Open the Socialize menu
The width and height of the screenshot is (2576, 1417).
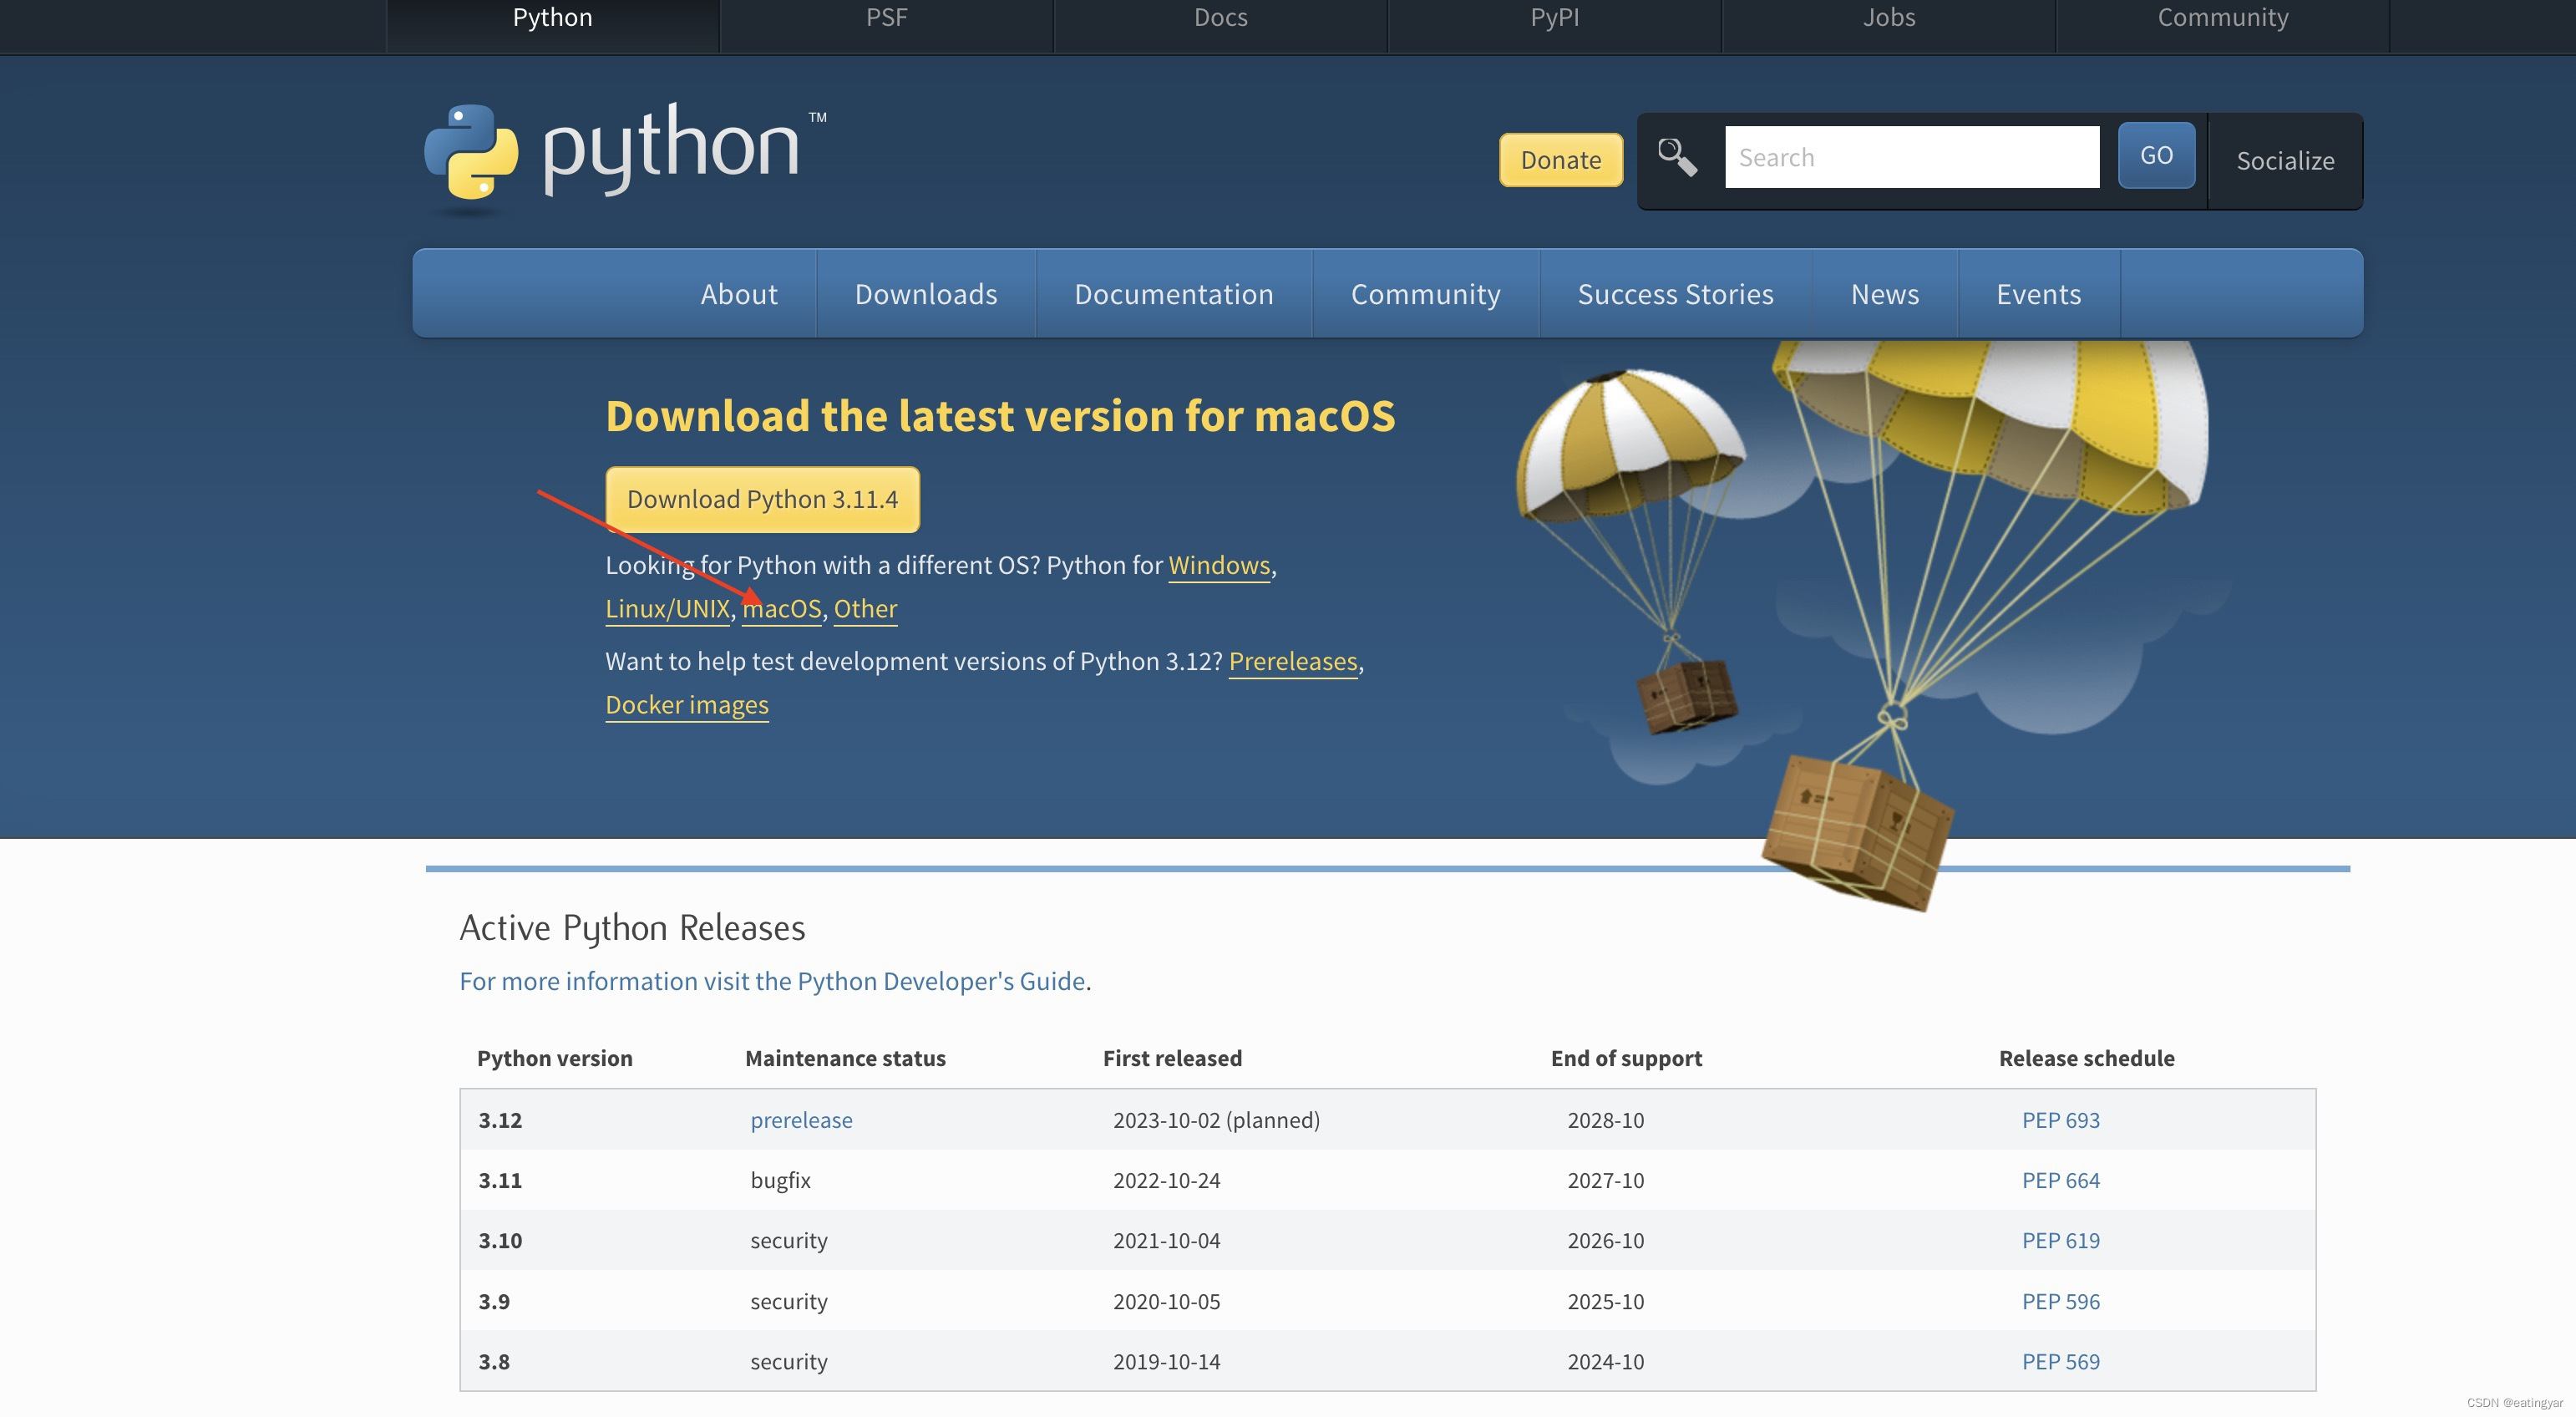(x=2285, y=161)
